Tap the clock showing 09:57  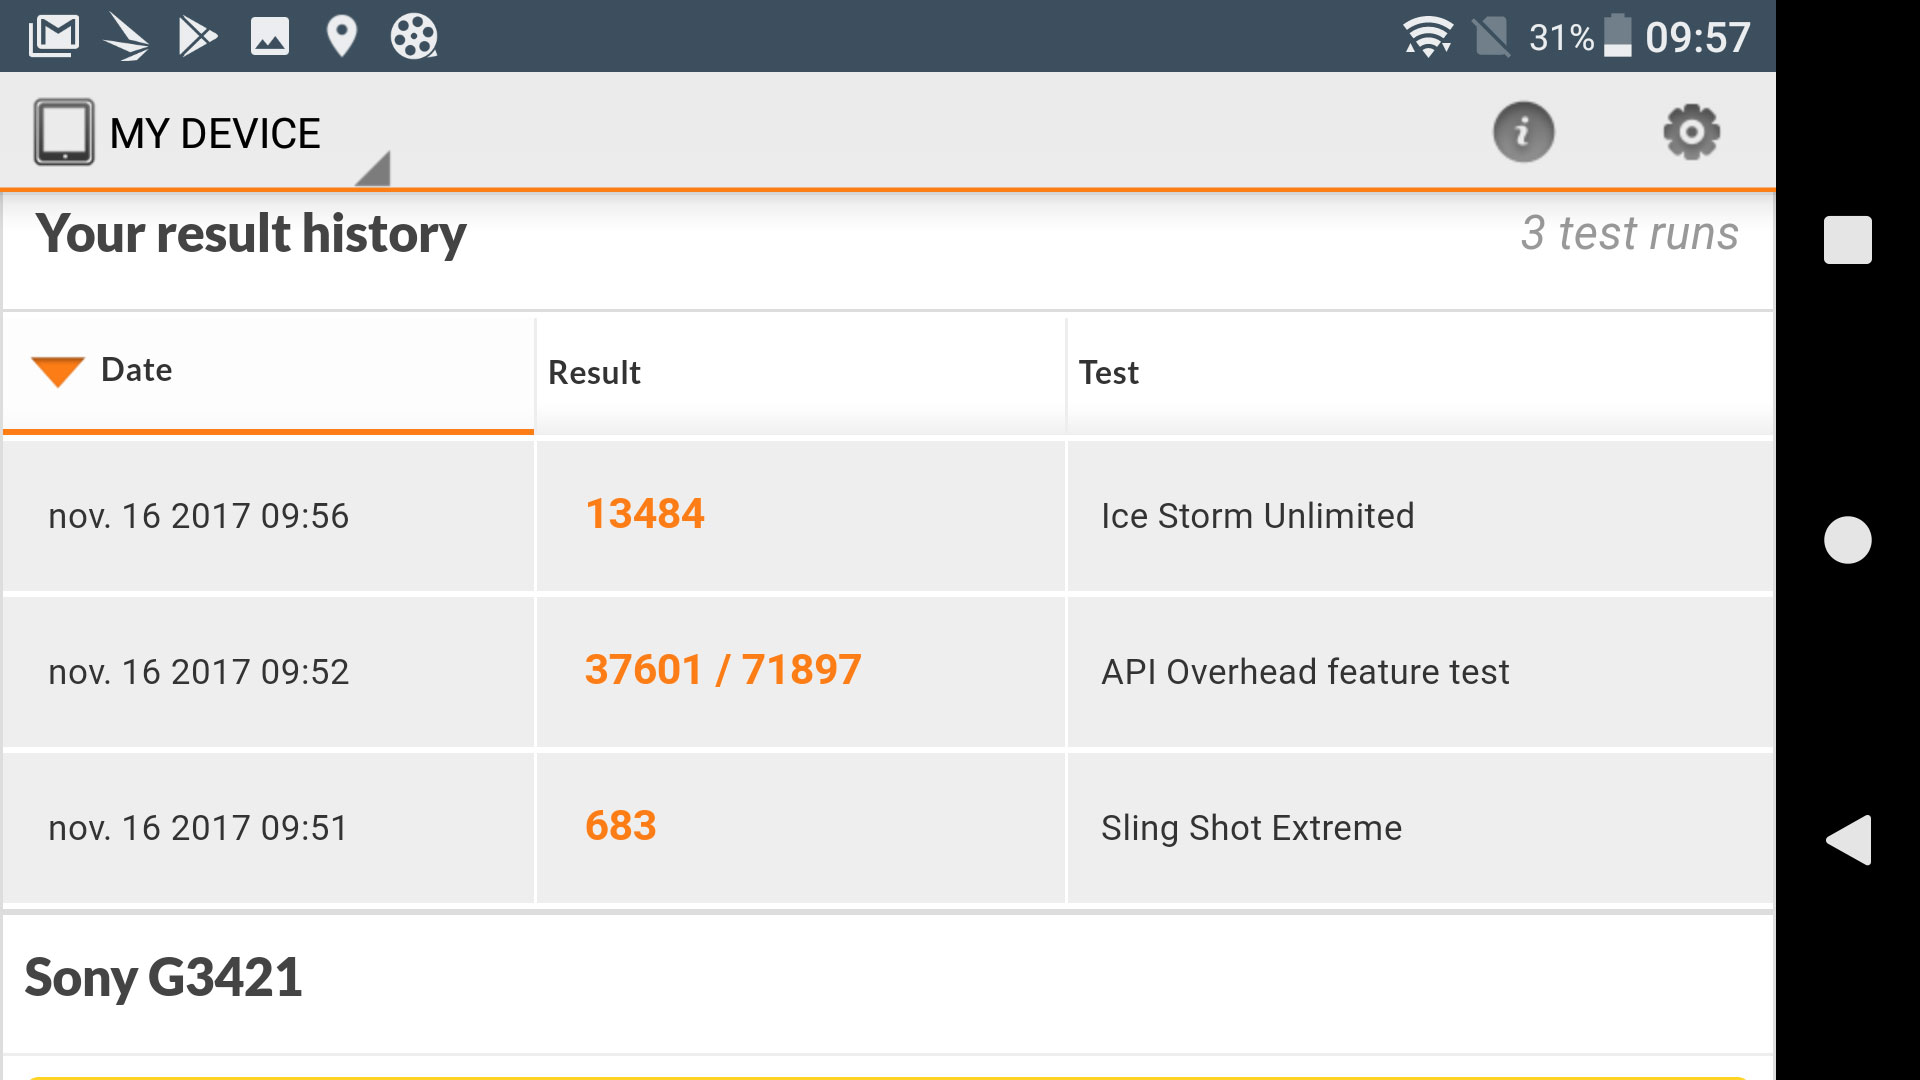[x=1697, y=38]
